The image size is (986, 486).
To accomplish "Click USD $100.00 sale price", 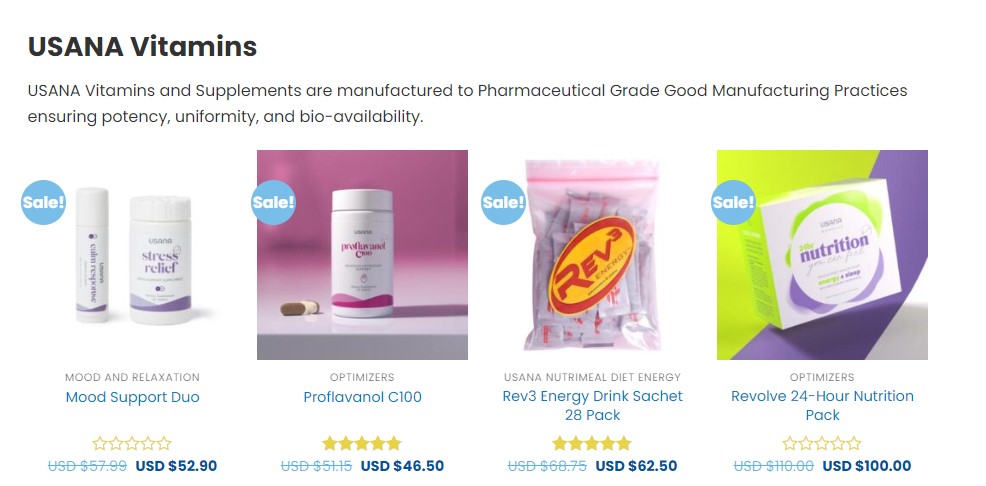I will [x=866, y=466].
